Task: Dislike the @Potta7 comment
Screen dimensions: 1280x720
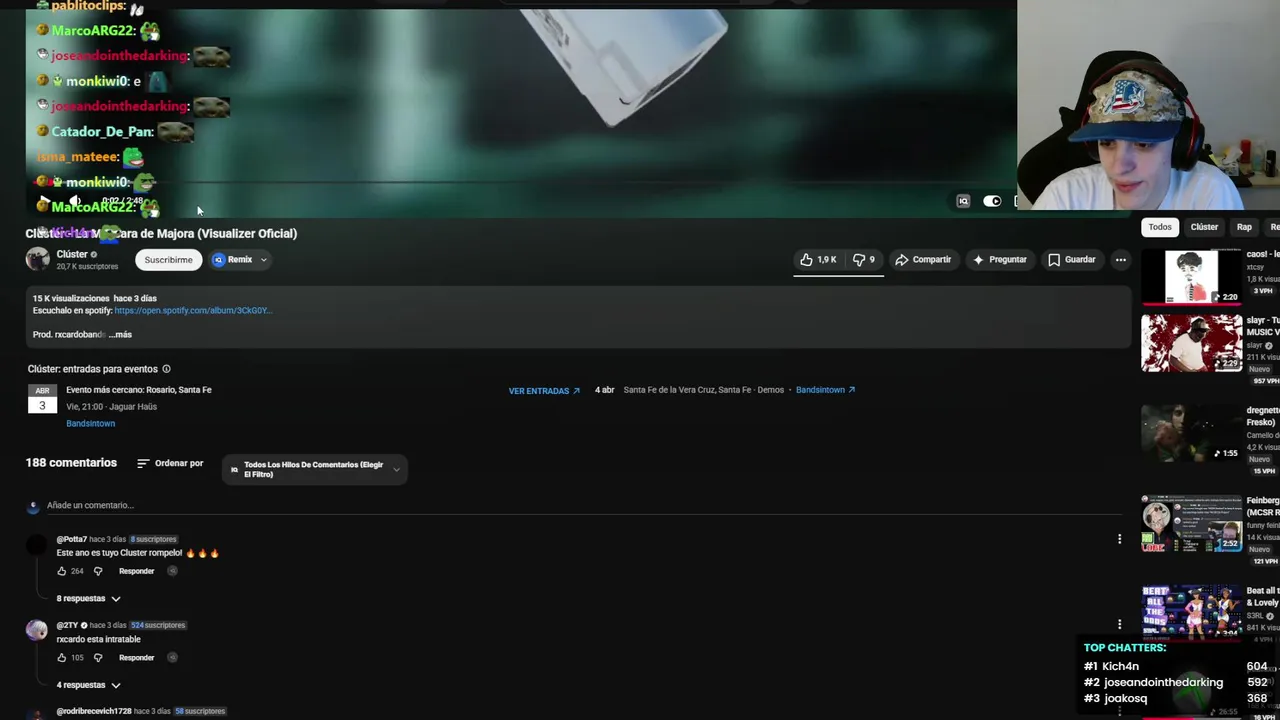Action: (x=98, y=572)
